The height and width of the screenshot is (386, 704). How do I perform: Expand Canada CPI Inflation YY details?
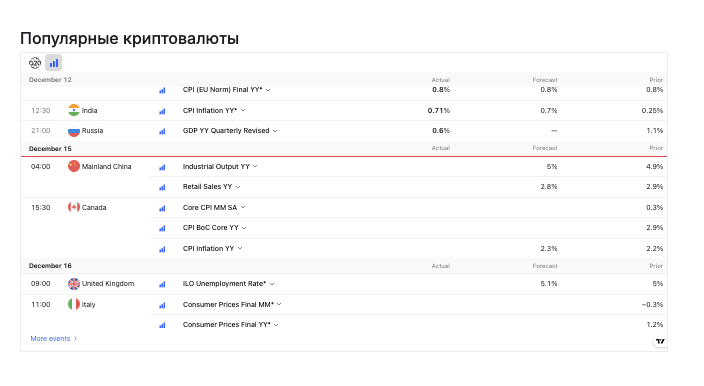point(240,248)
